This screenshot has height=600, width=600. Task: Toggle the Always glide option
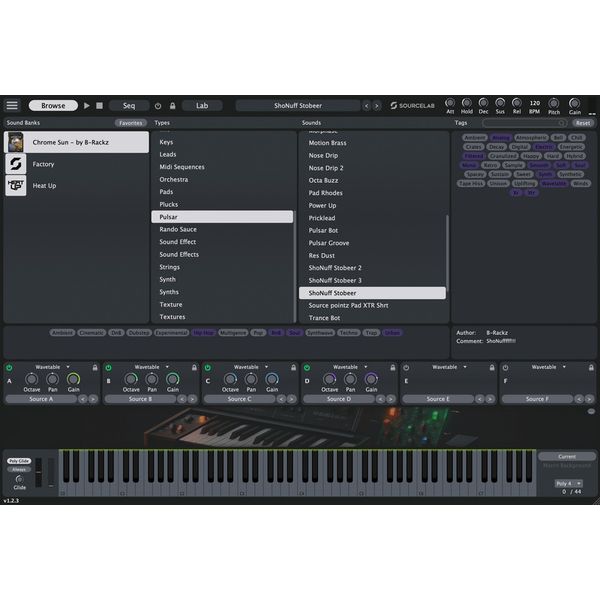19,469
